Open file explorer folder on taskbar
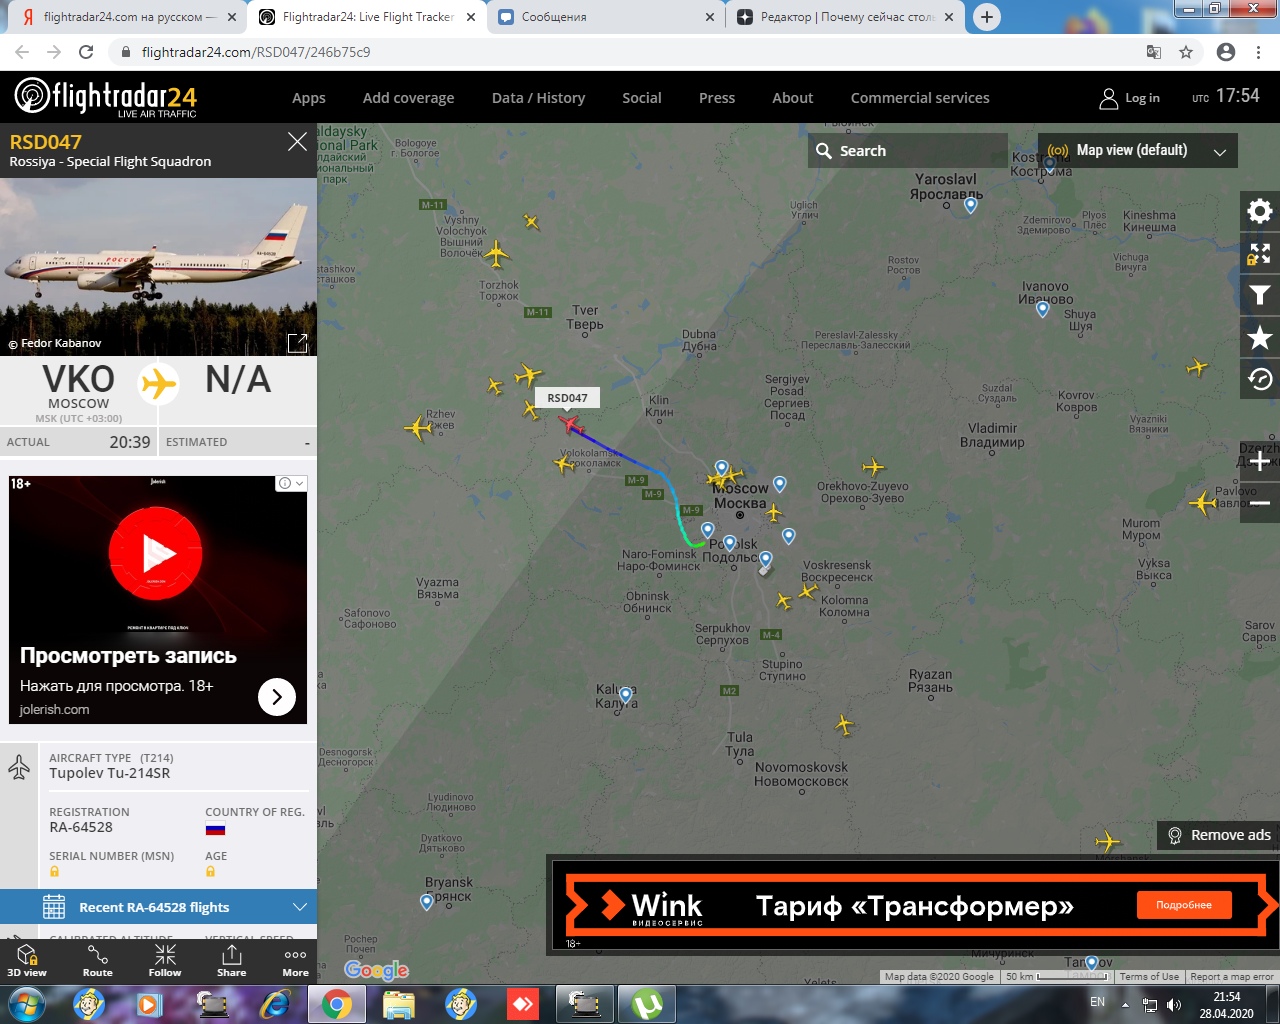The image size is (1280, 1024). pos(399,1003)
